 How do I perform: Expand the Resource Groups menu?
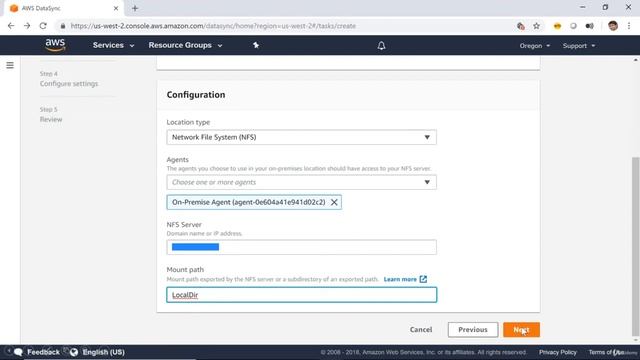tap(185, 45)
